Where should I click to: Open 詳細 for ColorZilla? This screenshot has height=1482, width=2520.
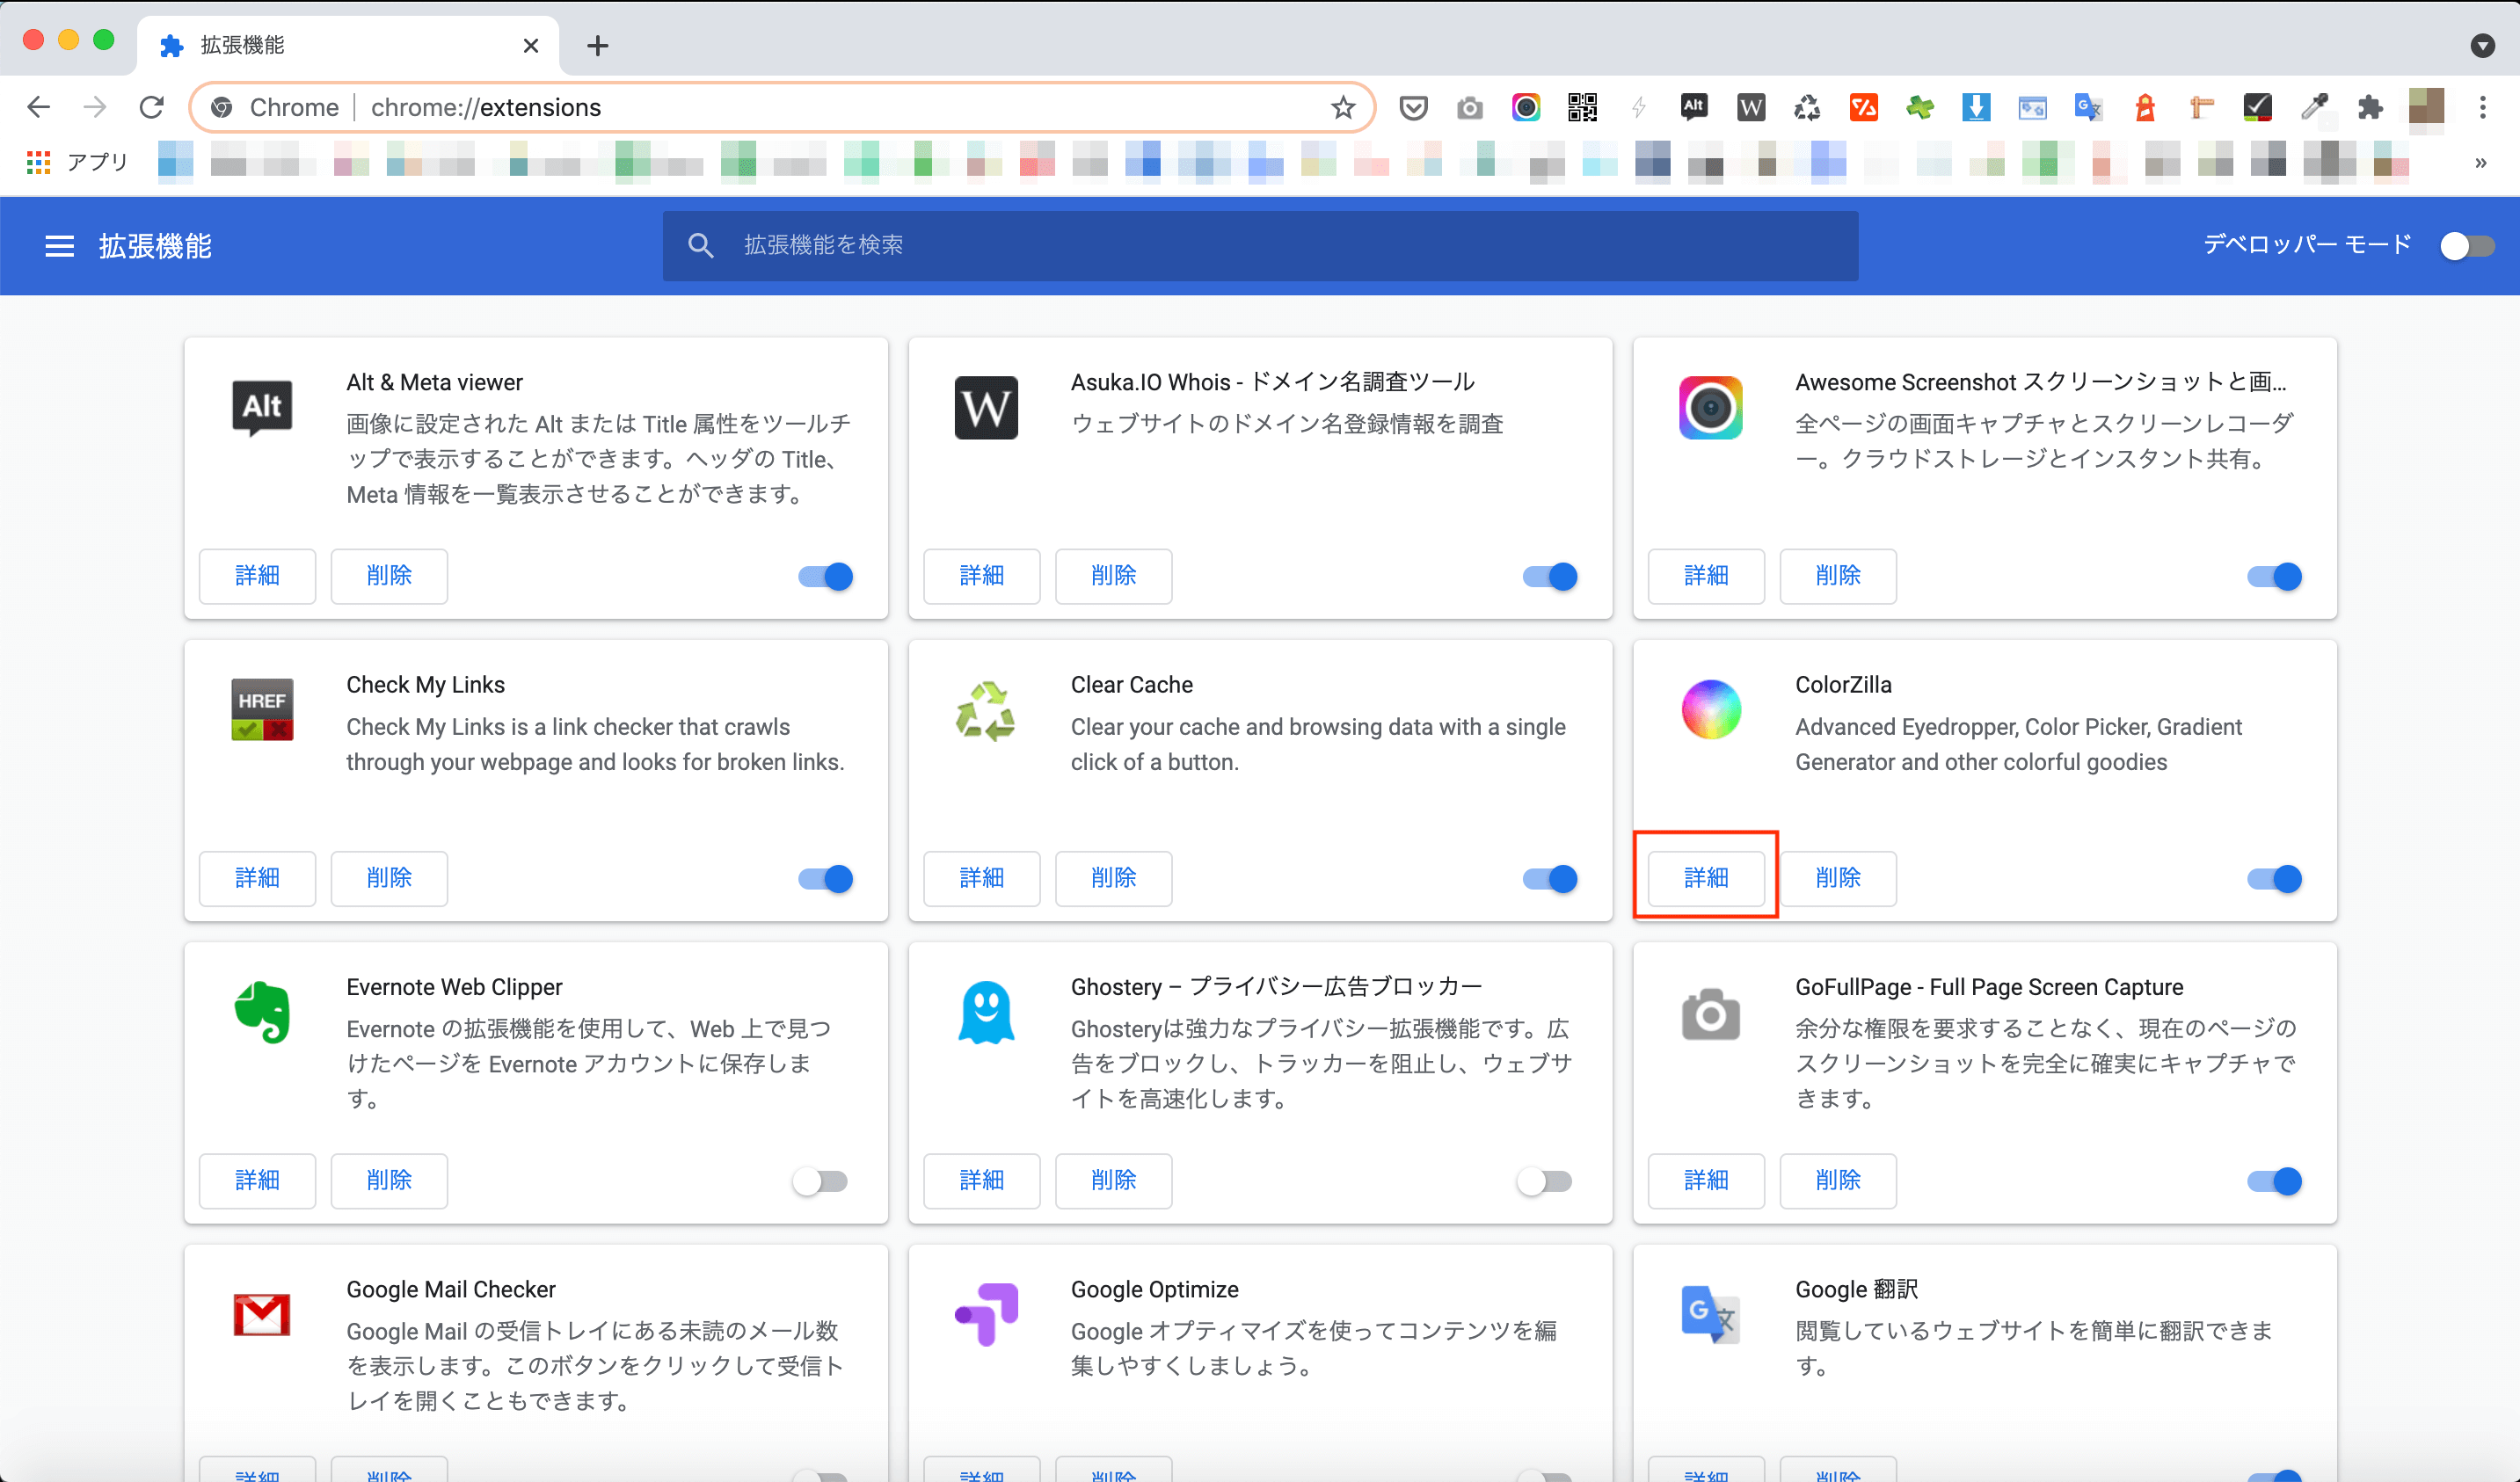pos(1706,878)
